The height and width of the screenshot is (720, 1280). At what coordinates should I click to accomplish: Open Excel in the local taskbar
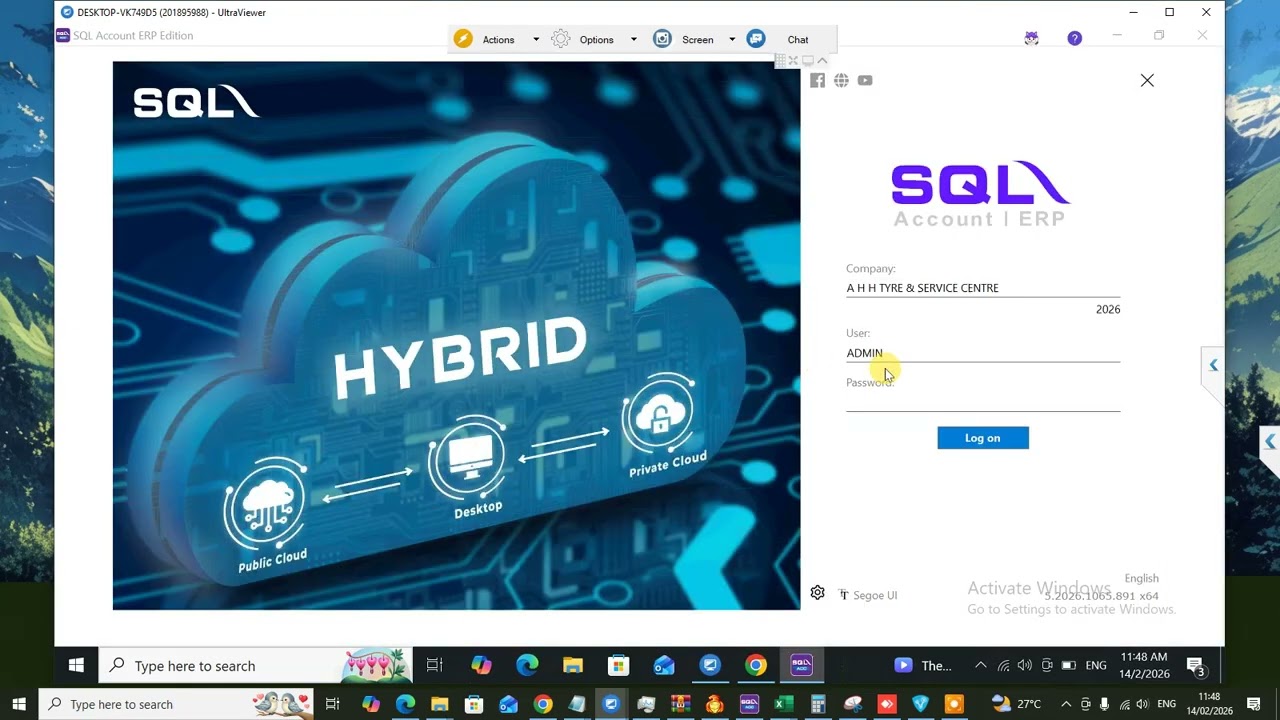tap(783, 704)
